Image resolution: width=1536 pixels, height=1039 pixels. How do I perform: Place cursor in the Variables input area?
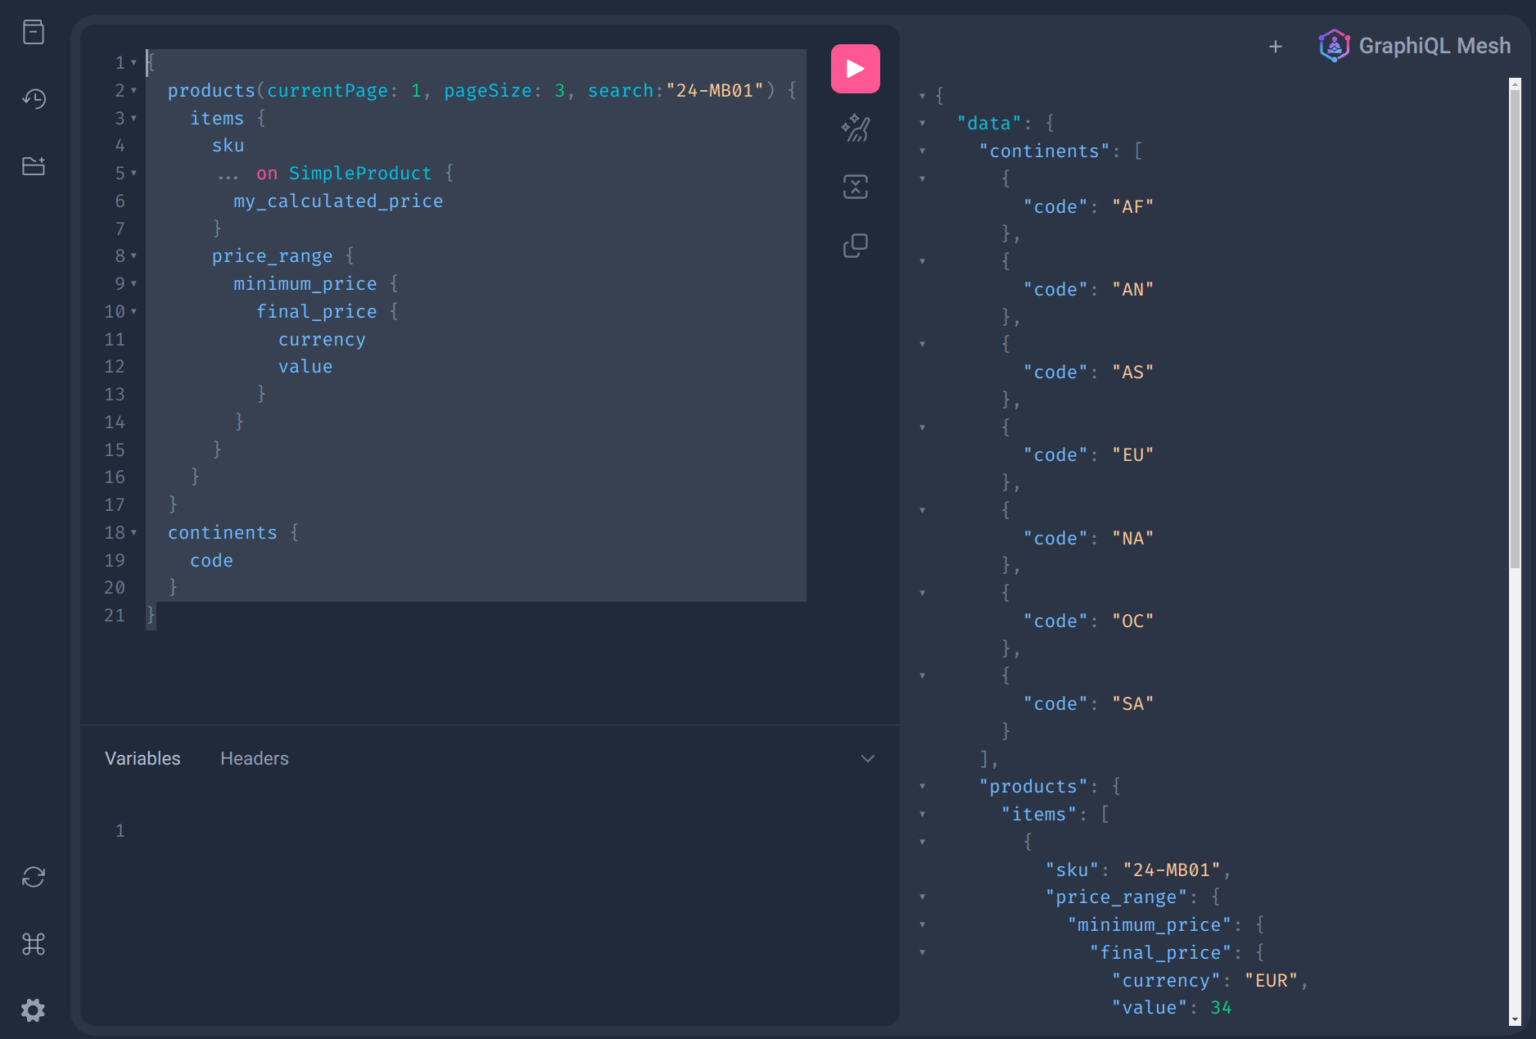pyautogui.click(x=400, y=830)
